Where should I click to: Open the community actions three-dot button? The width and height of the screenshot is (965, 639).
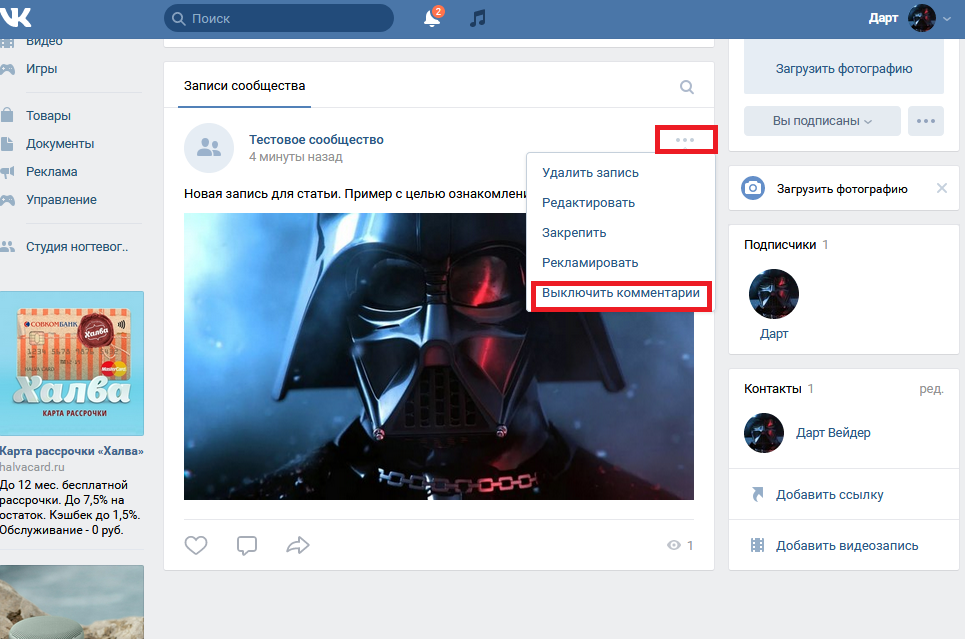click(x=926, y=121)
